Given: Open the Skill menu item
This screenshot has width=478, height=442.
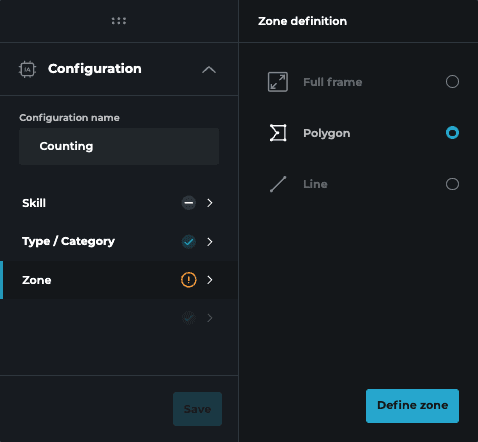Looking at the screenshot, I should pos(119,203).
